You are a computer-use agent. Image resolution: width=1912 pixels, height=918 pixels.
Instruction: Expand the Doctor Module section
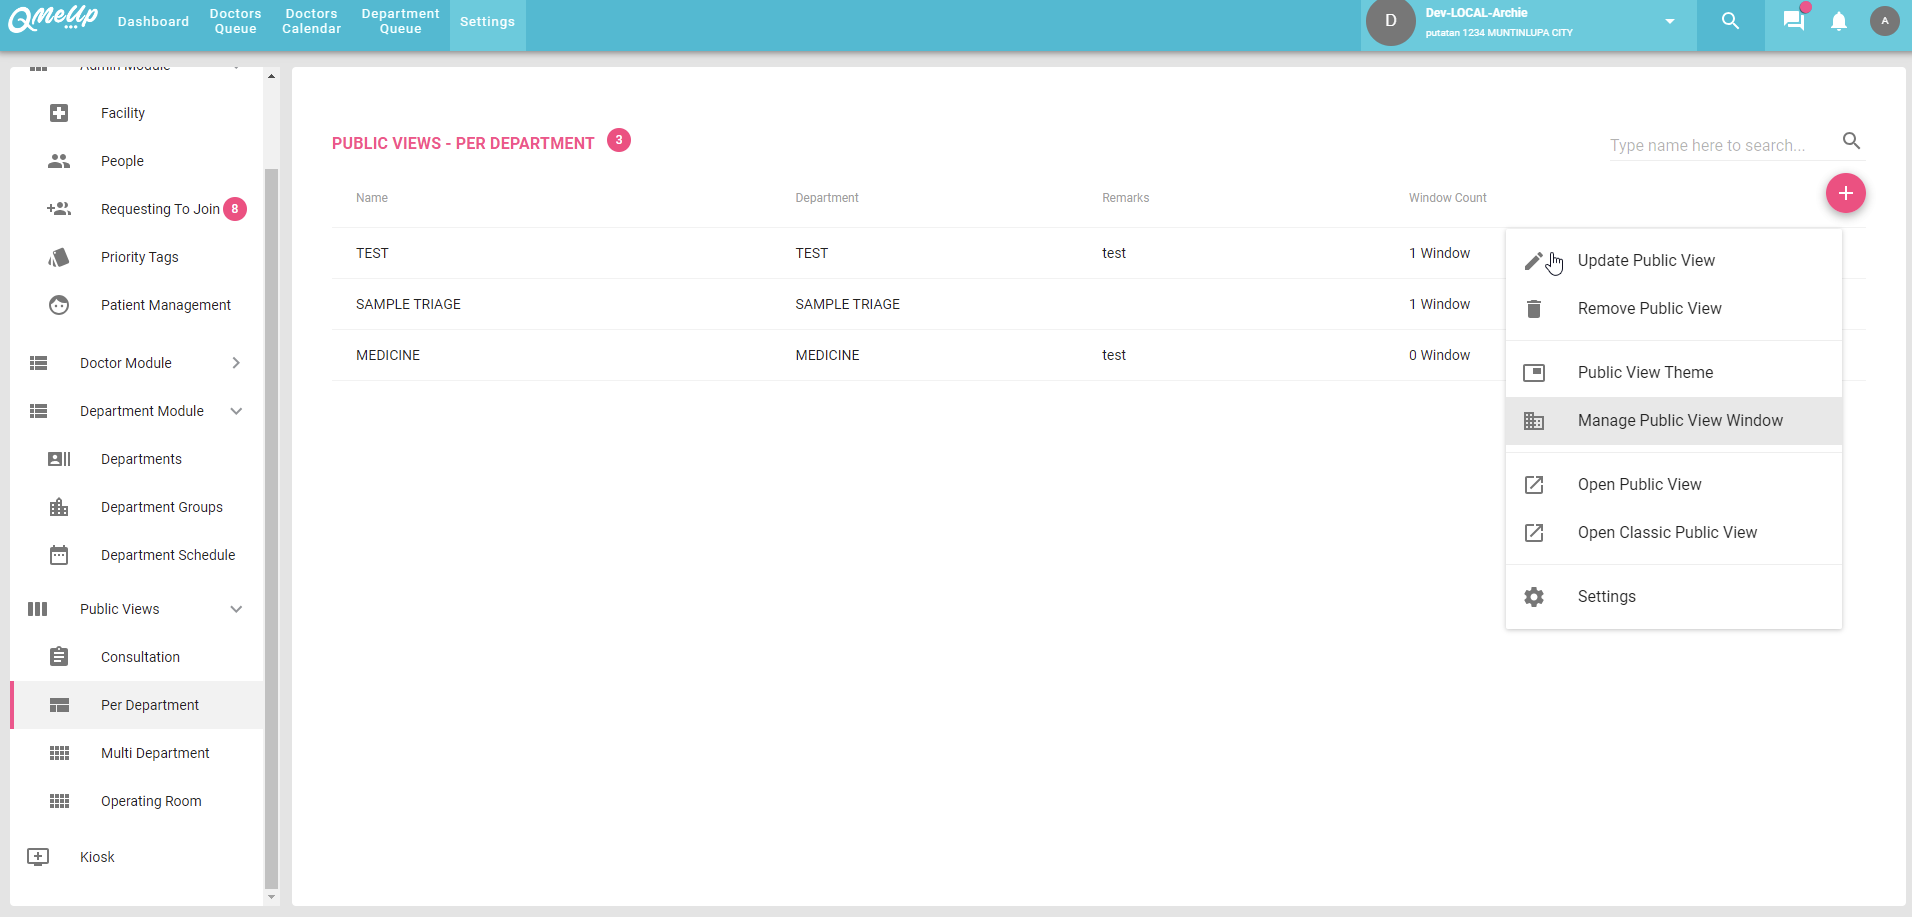point(236,363)
